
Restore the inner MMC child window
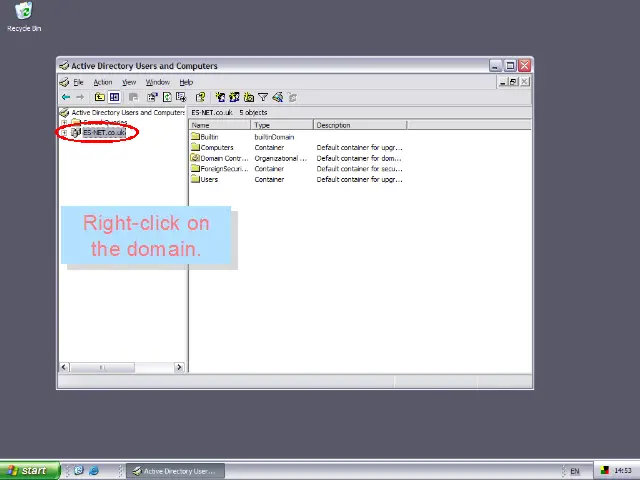point(513,82)
